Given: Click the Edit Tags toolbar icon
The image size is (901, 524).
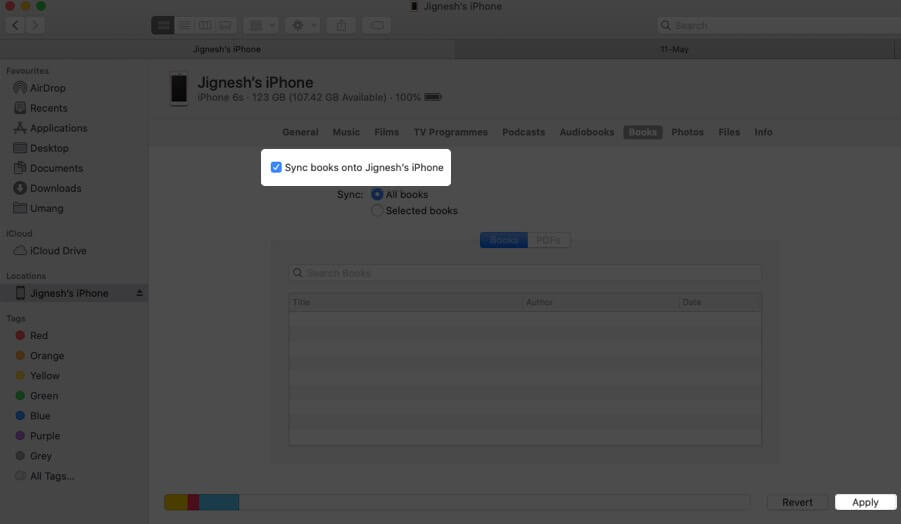Looking at the screenshot, I should (x=377, y=25).
